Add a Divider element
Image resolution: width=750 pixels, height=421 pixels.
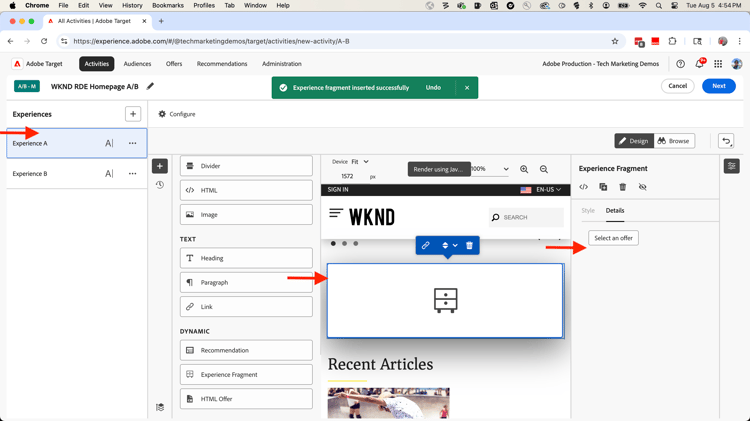point(246,166)
